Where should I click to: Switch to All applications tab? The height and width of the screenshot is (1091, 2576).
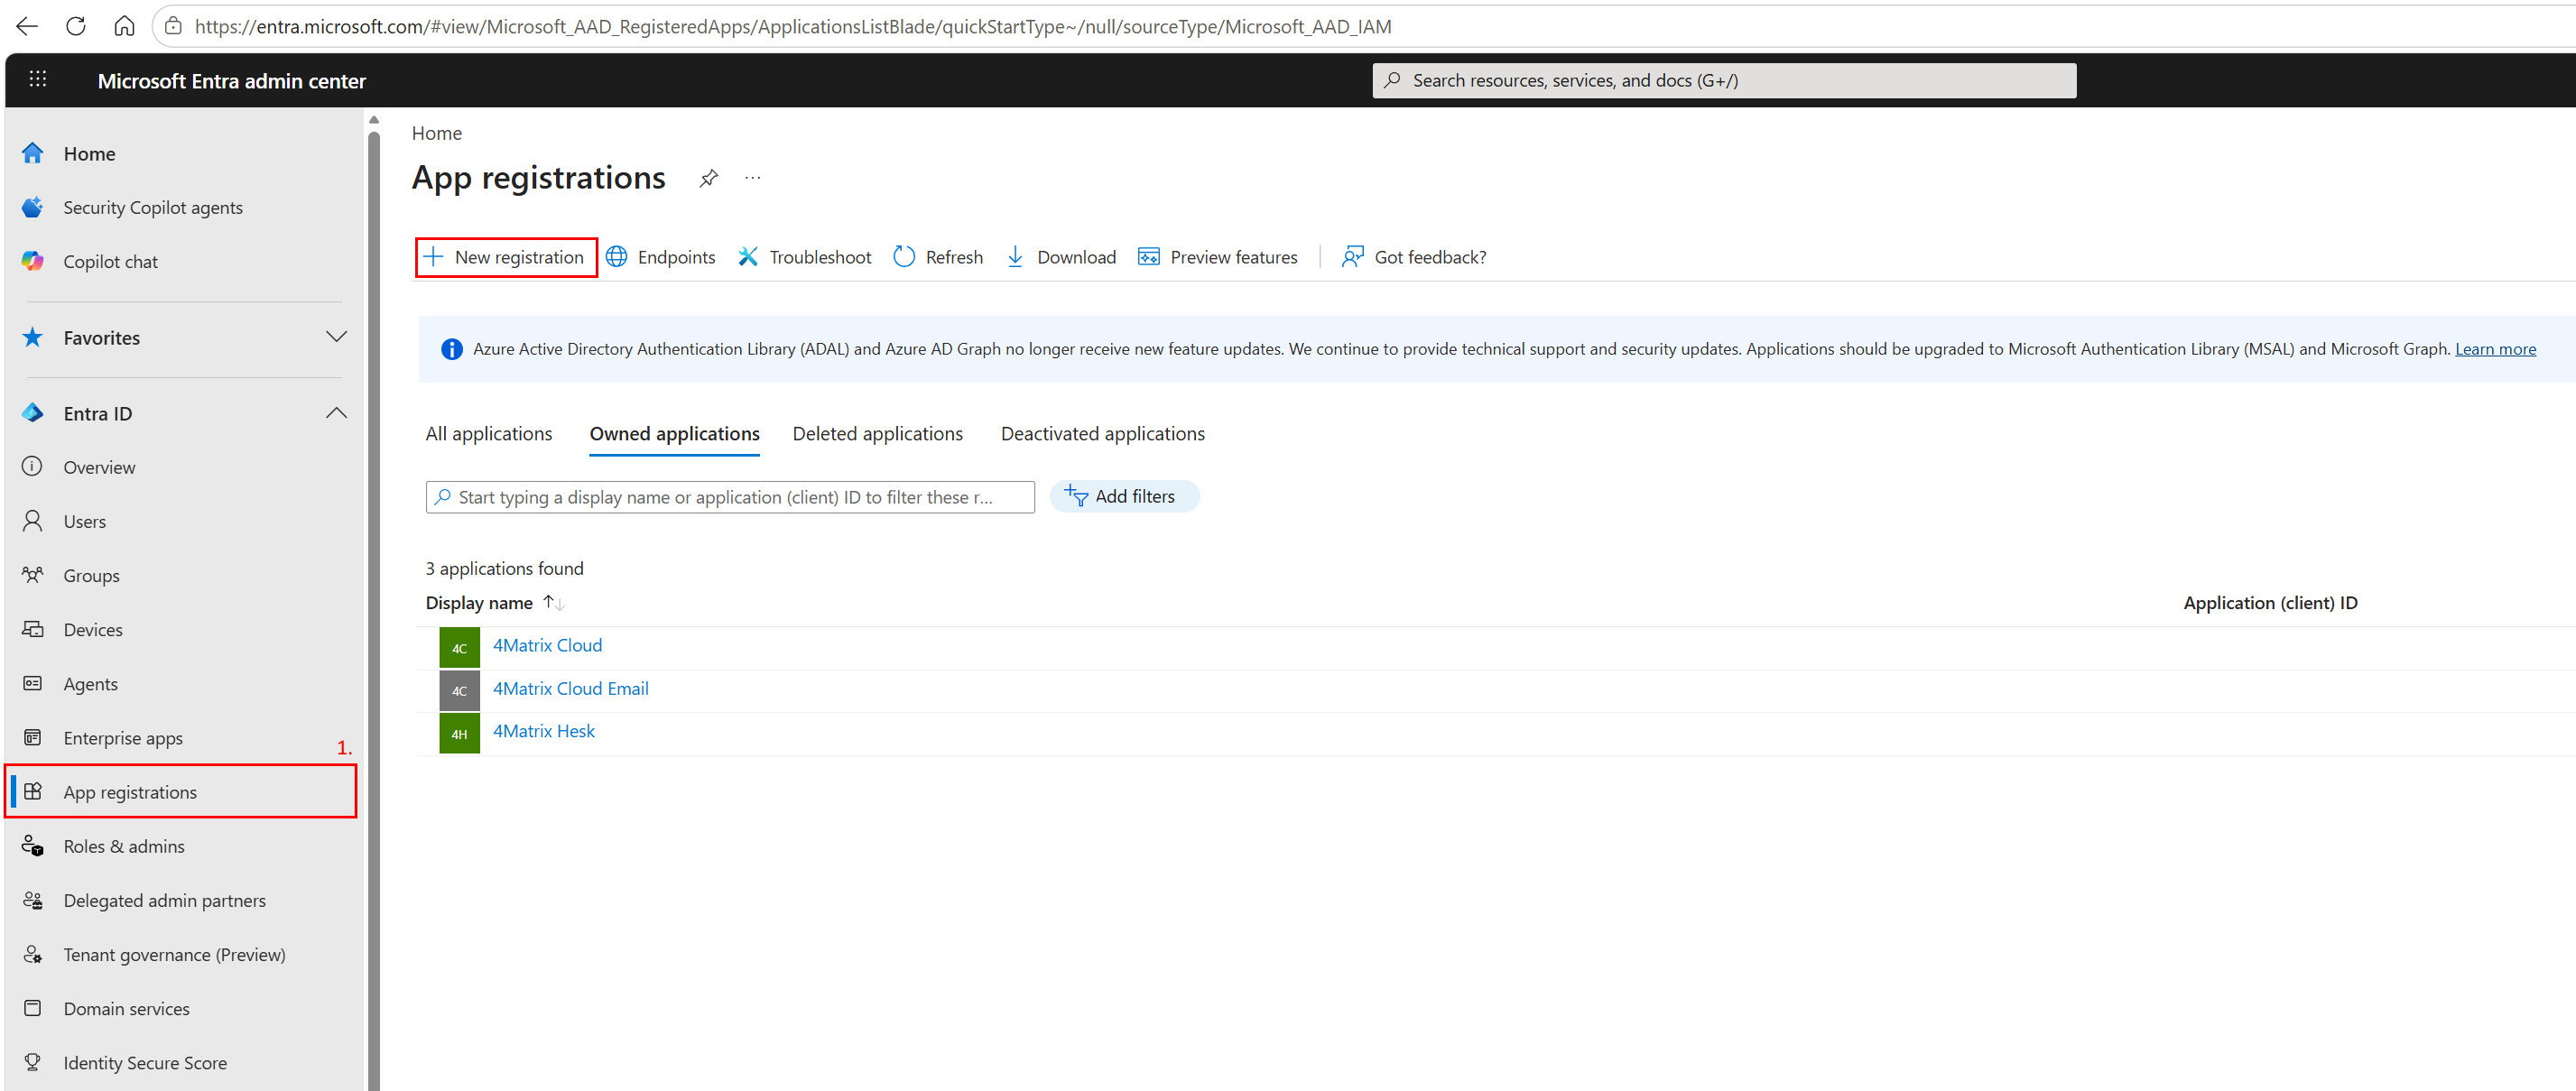coord(489,434)
